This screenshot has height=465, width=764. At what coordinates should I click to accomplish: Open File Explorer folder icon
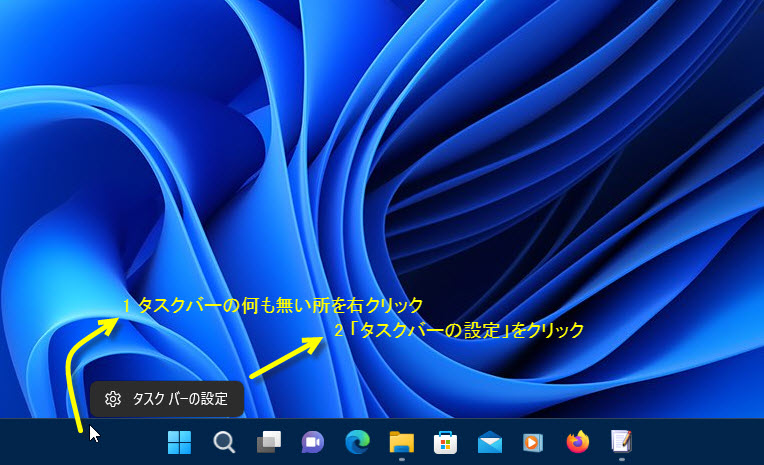pyautogui.click(x=401, y=442)
